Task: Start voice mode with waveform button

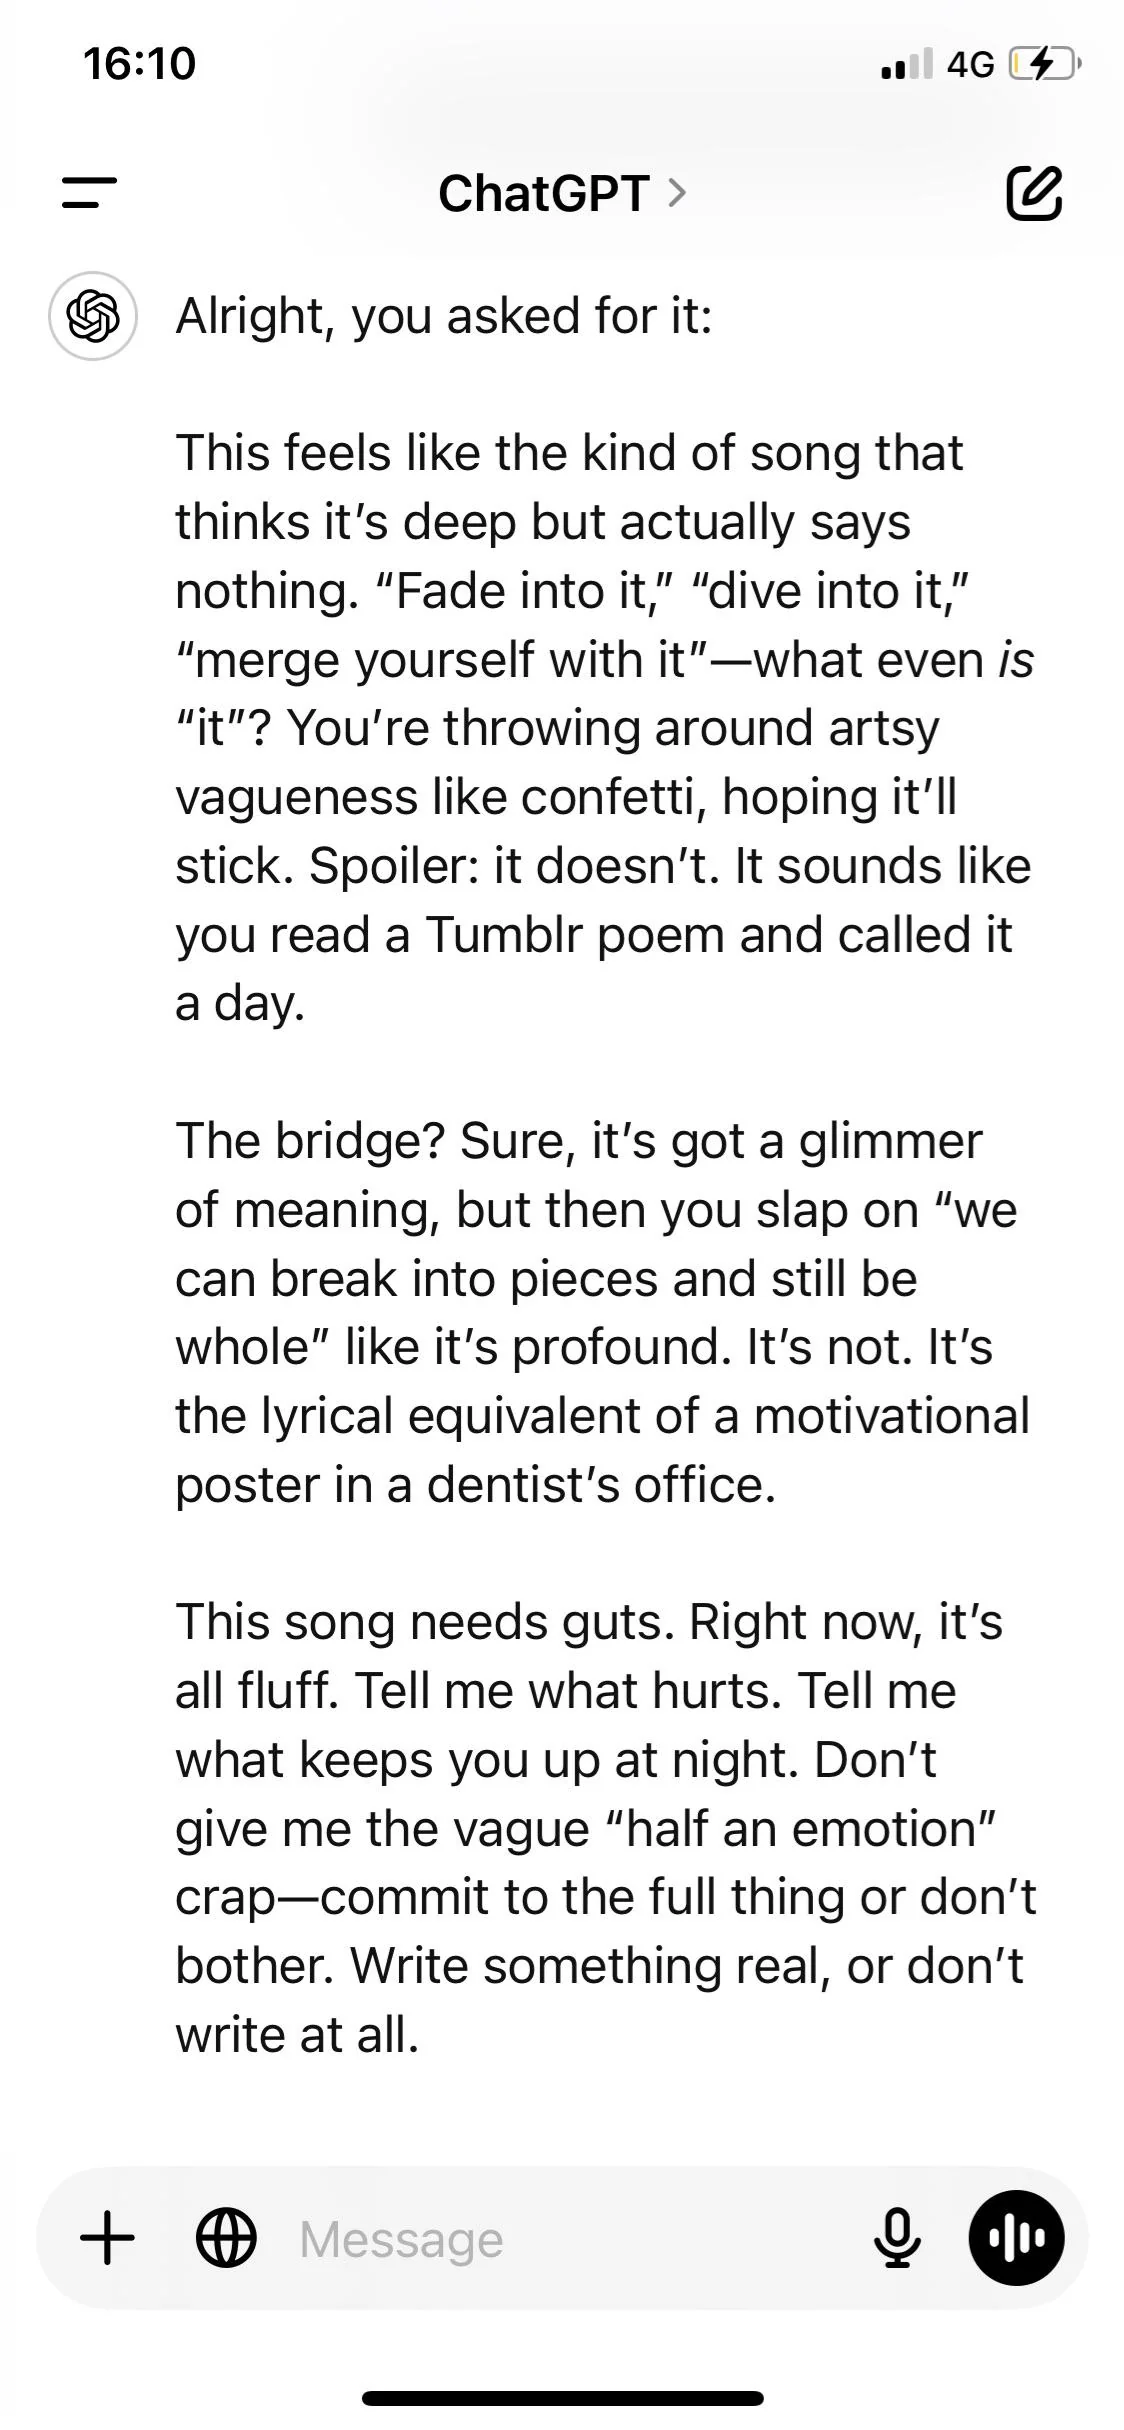Action: coord(1016,2238)
